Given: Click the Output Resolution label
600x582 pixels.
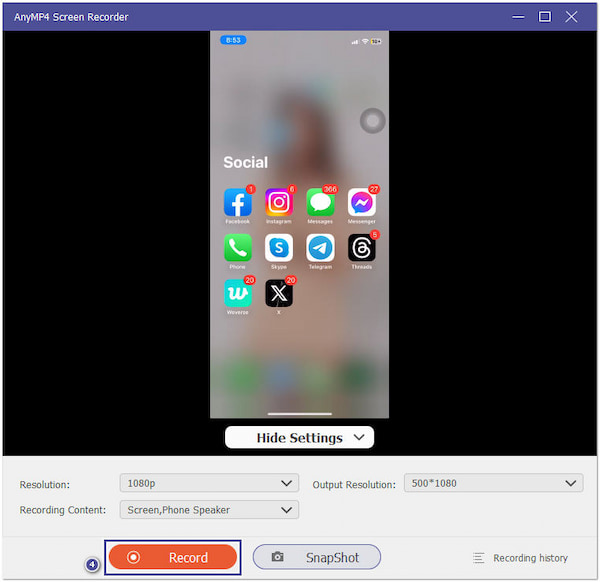Looking at the screenshot, I should [354, 484].
